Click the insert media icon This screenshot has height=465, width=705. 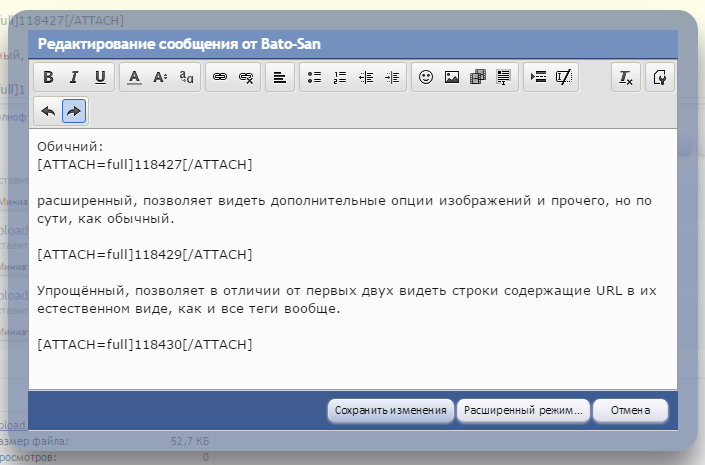pos(477,77)
